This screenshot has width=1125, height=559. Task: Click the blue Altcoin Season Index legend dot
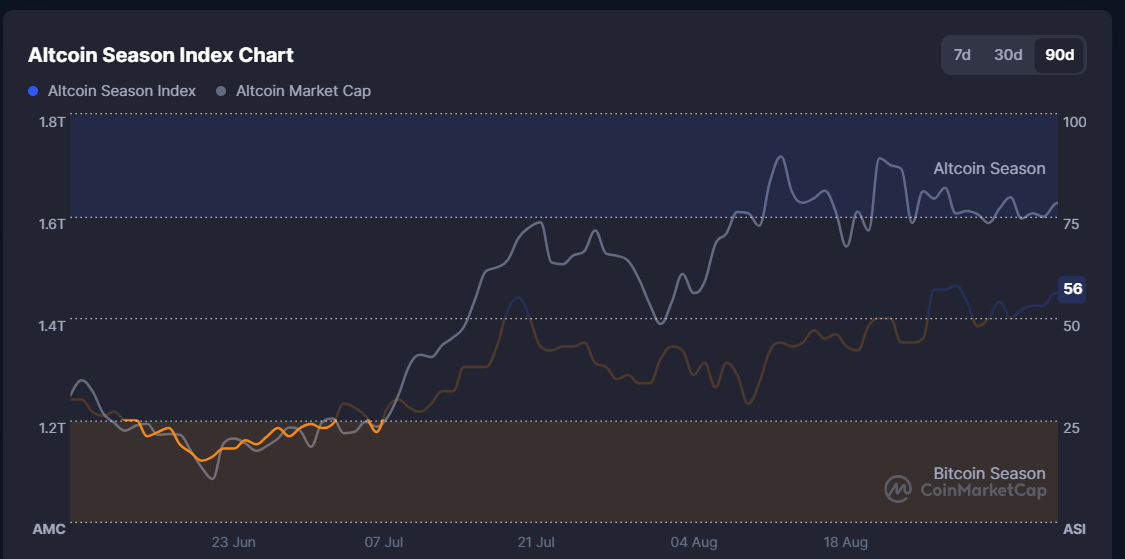(x=33, y=91)
